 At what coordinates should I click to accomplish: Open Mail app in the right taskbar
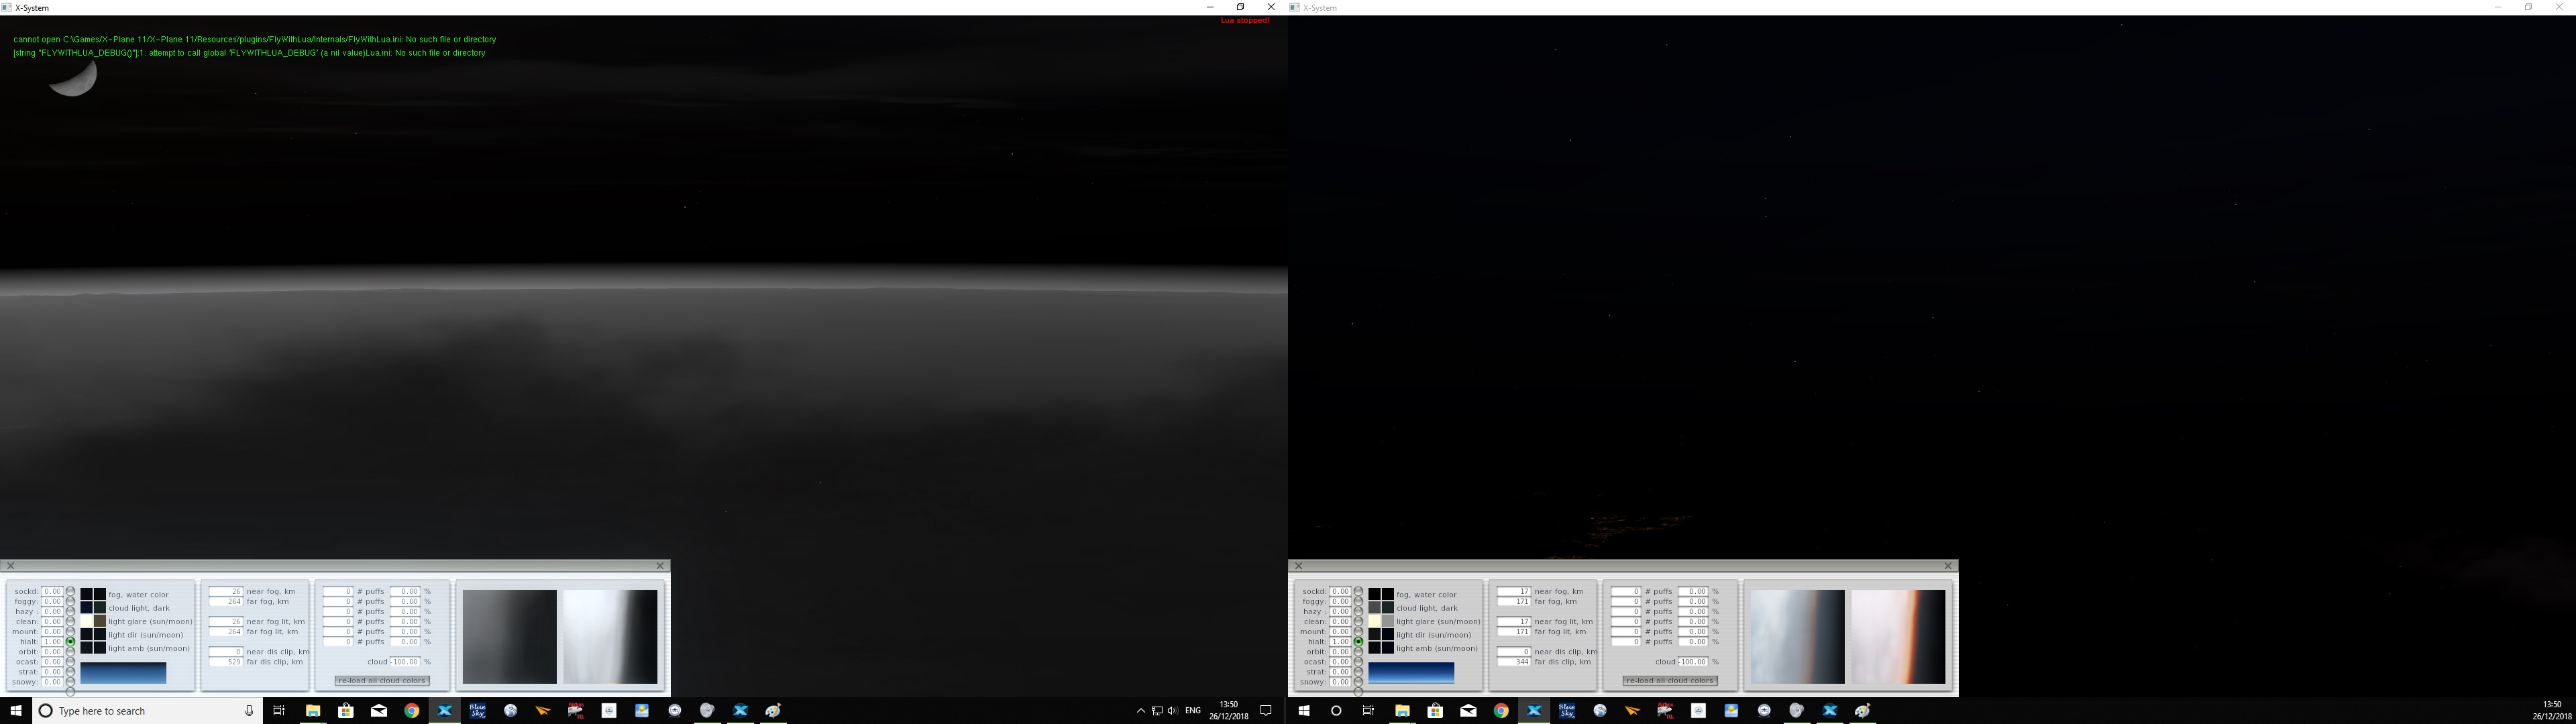(x=1468, y=711)
